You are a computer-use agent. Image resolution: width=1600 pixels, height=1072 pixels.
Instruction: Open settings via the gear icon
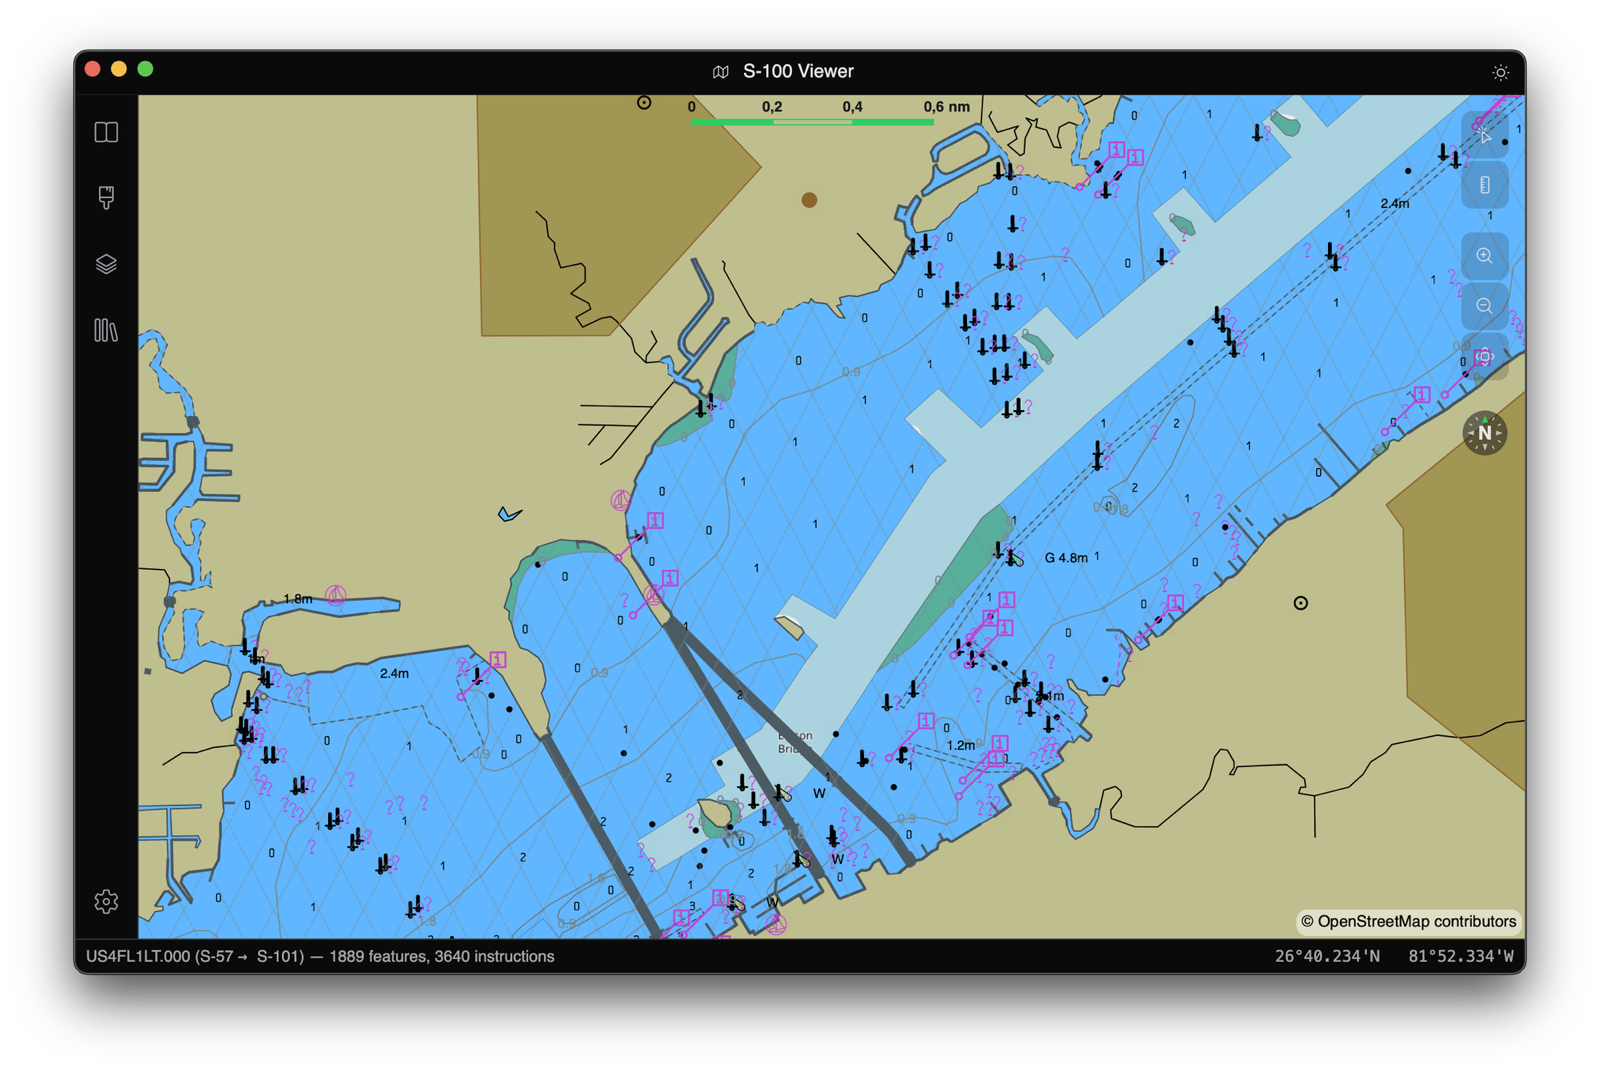[106, 902]
